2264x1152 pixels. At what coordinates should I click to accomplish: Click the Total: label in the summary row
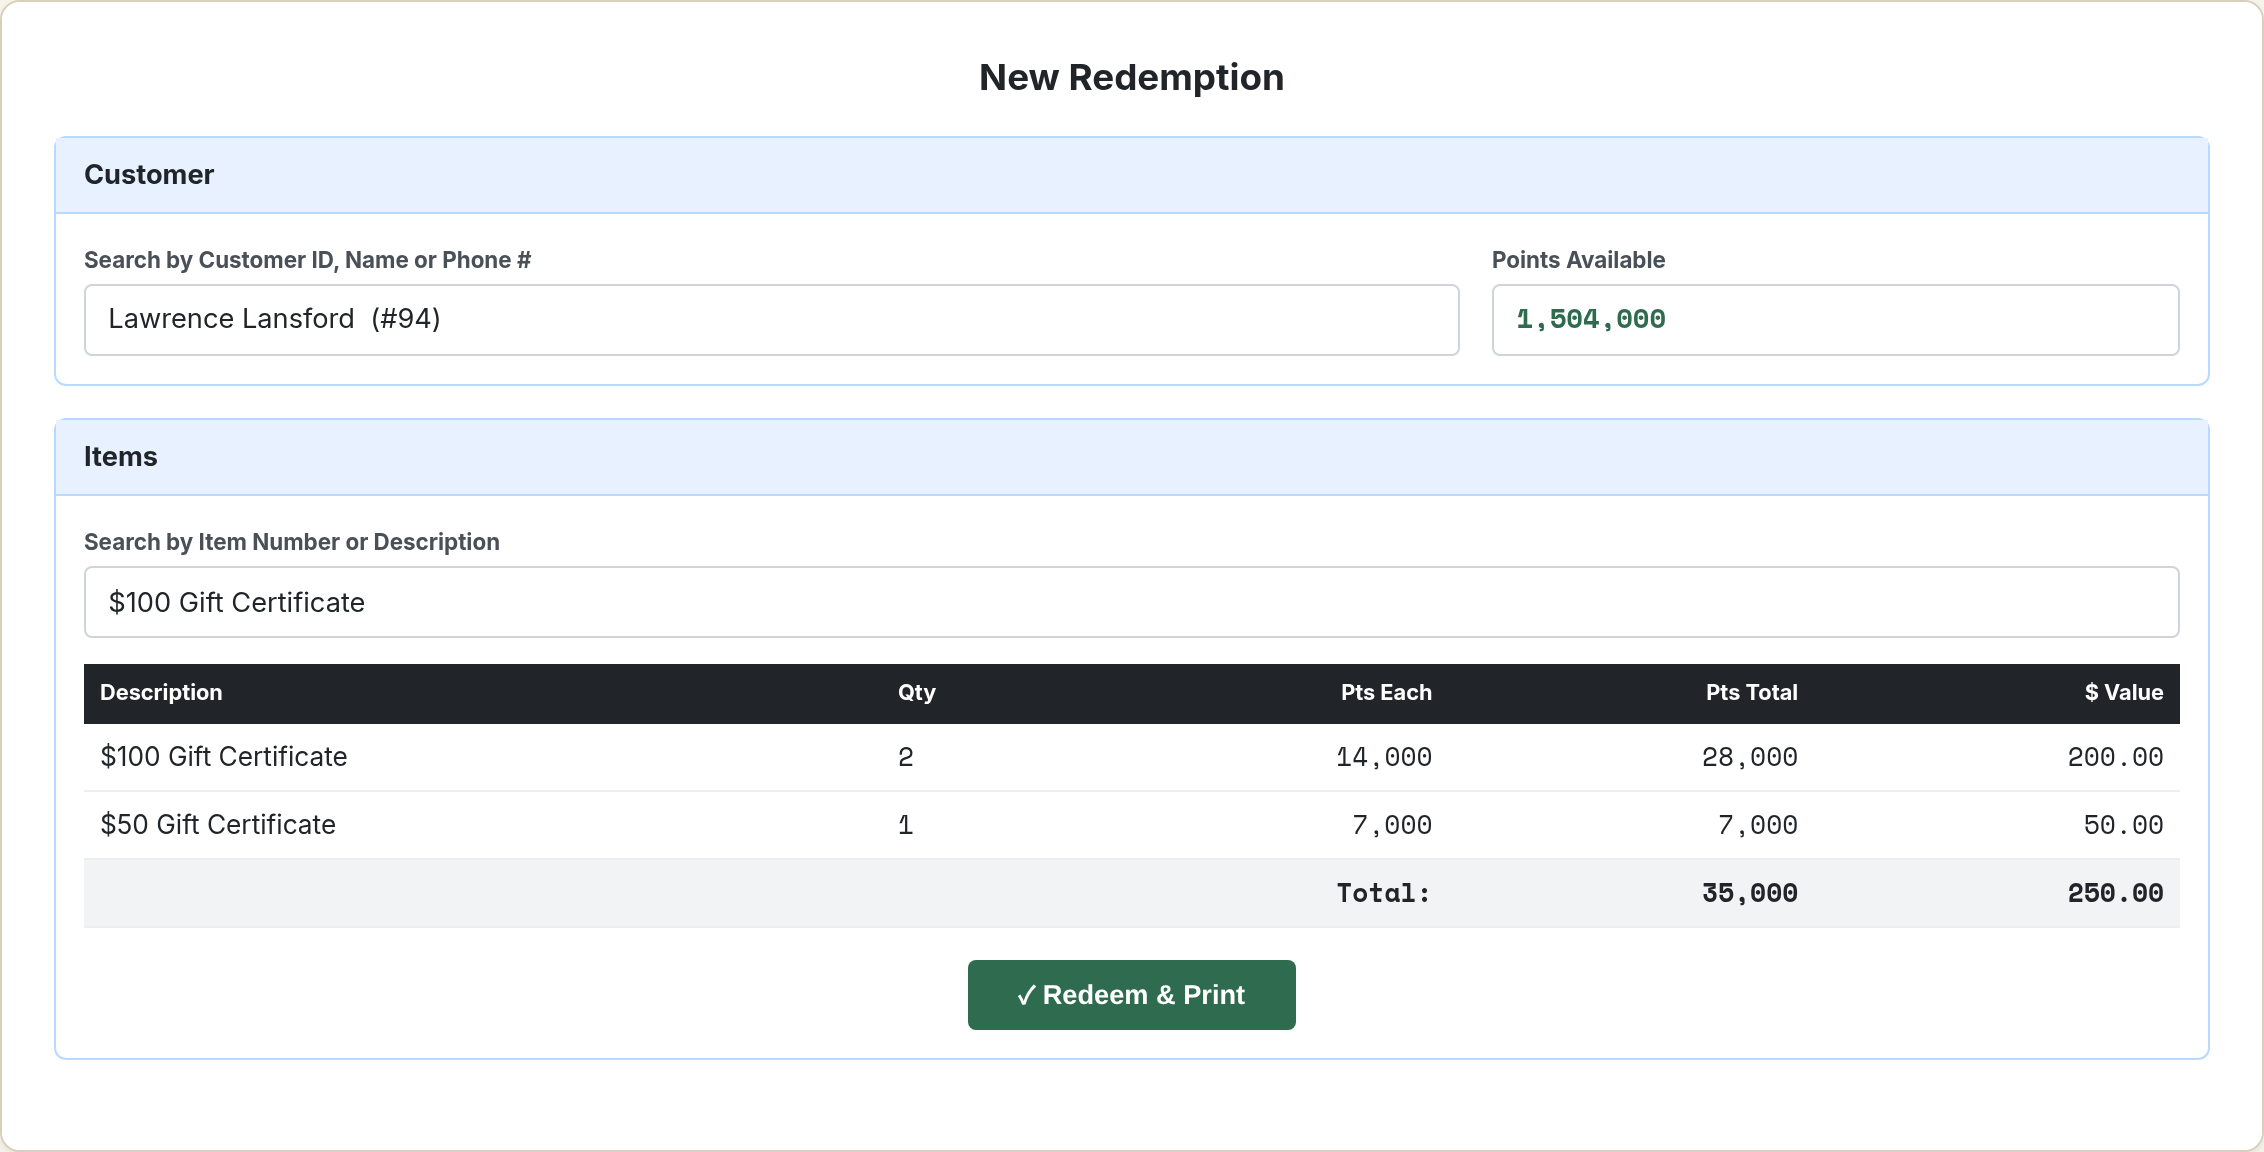(1384, 893)
